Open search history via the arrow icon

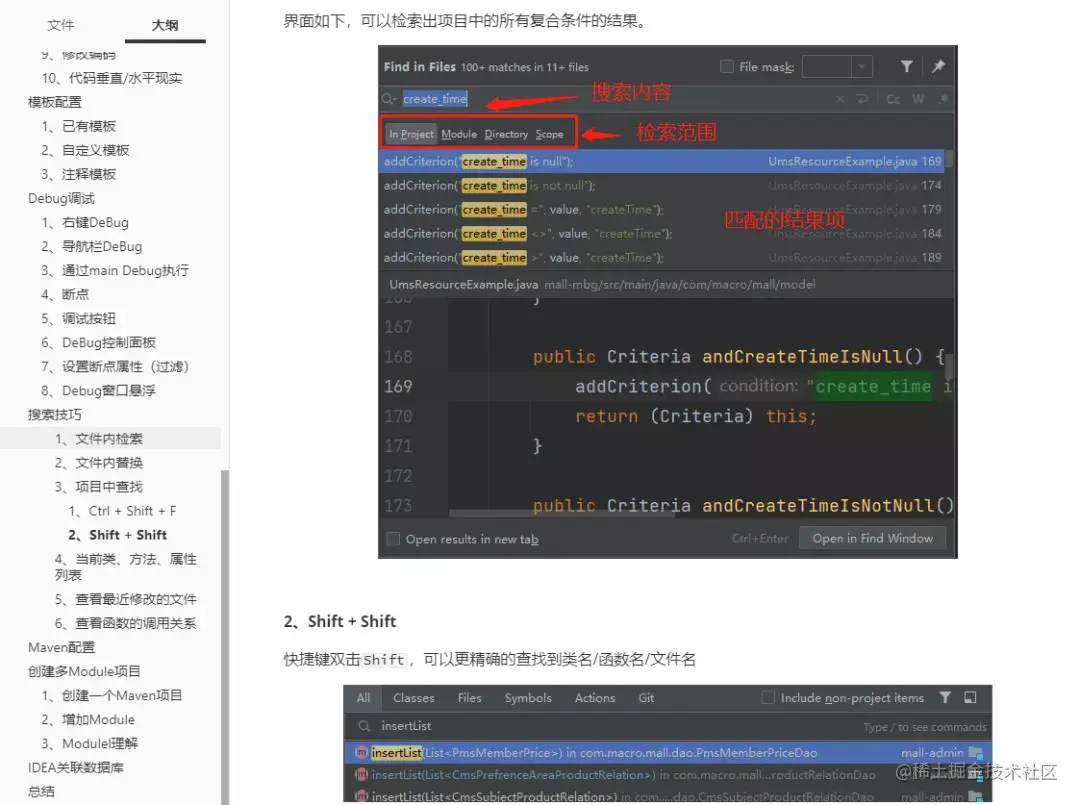pos(860,98)
